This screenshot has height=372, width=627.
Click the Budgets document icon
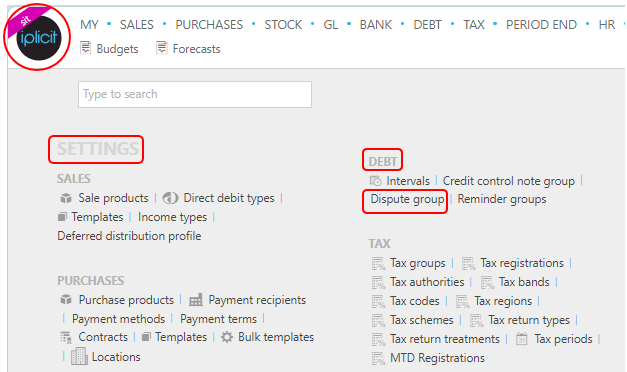85,48
